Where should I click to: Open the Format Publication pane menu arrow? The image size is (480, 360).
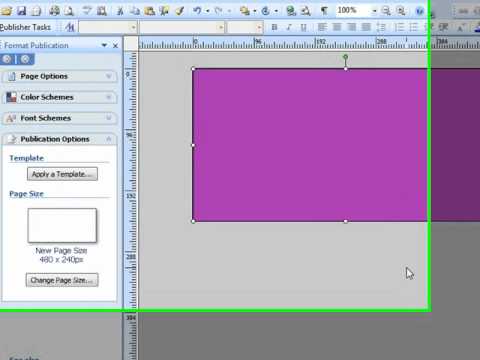[x=104, y=45]
